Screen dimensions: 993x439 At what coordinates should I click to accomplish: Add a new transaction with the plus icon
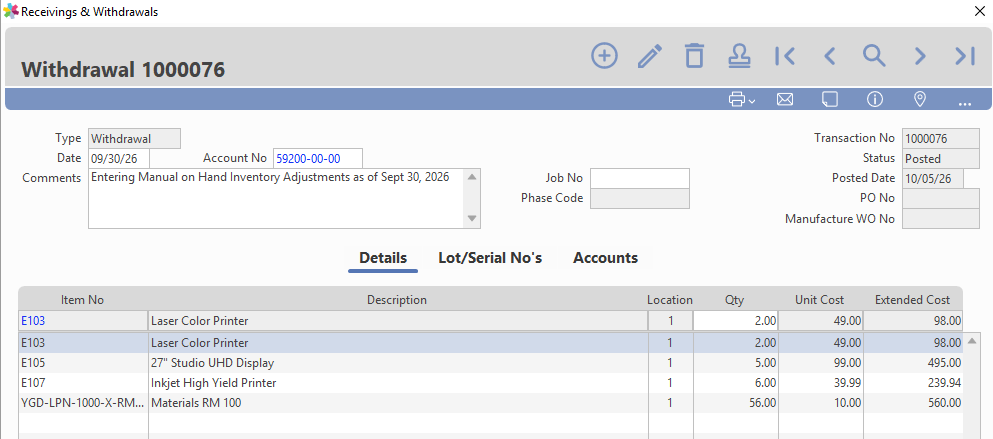click(604, 56)
